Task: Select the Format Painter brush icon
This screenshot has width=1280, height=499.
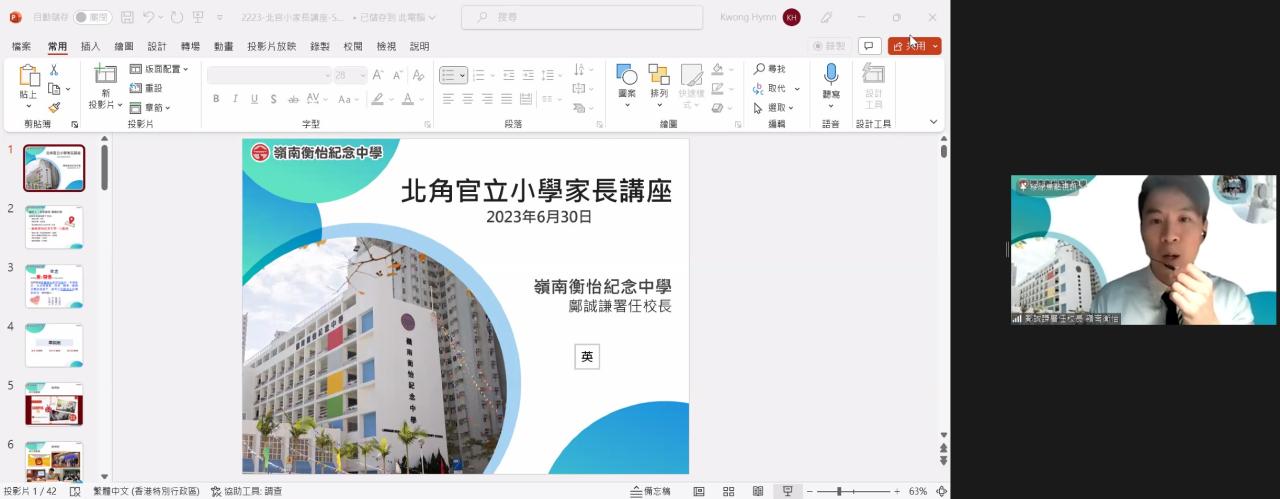Action: 54,107
